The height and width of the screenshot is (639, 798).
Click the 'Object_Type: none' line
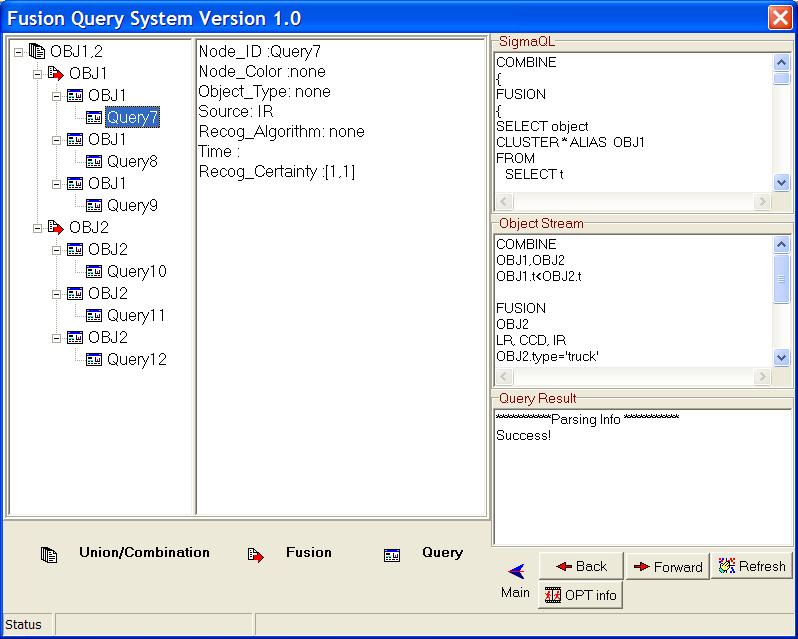[265, 92]
